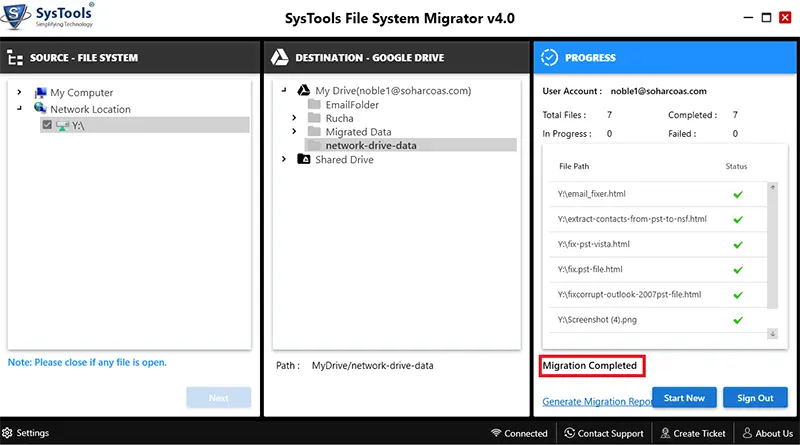
Task: Click the MyDrive/network-drive-data path text
Action: click(372, 365)
